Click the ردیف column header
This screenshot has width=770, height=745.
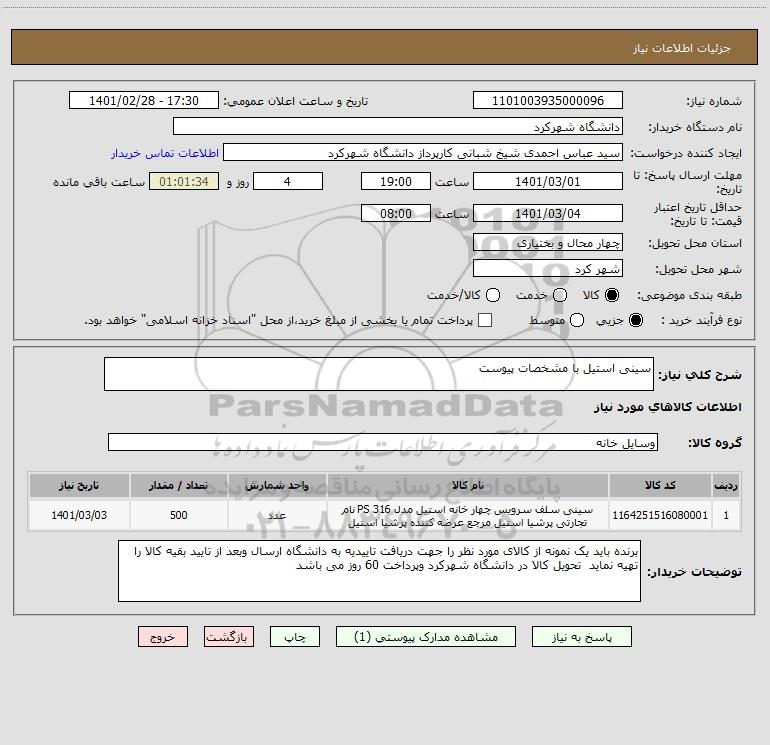point(726,485)
